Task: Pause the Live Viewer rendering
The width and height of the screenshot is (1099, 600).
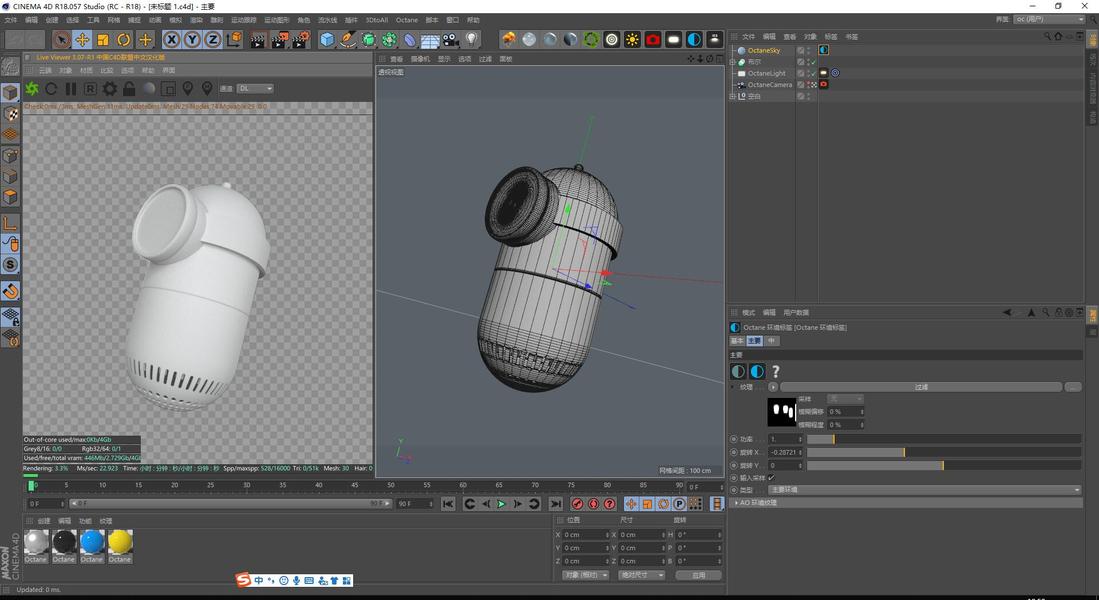Action: (x=71, y=88)
